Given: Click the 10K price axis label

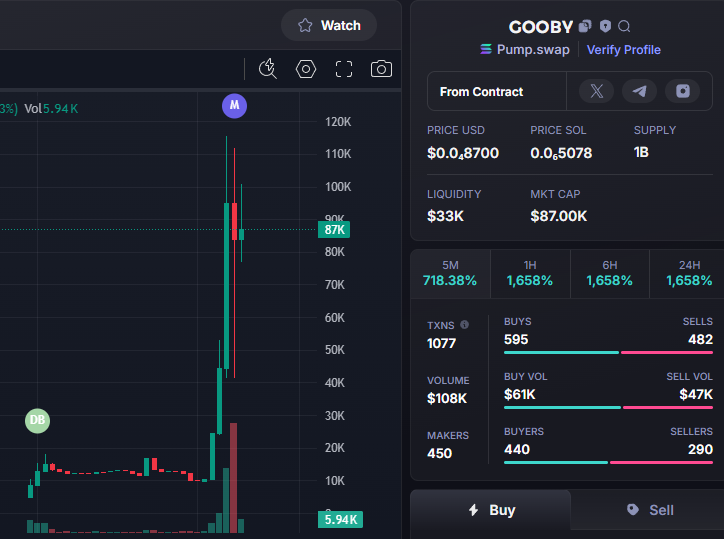Looking at the screenshot, I should click(x=335, y=481).
